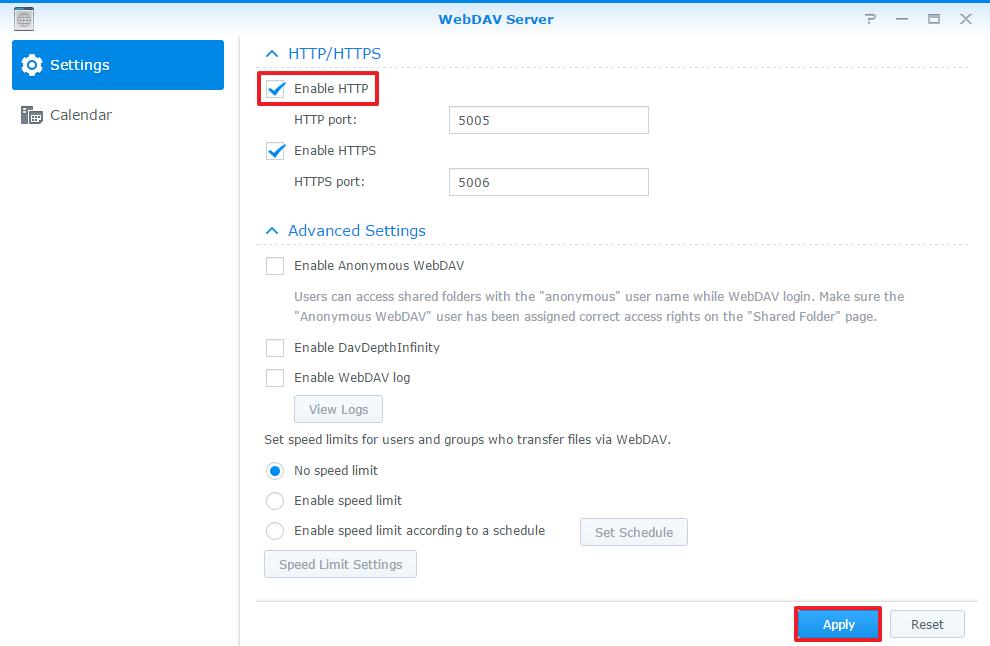Viewport: 990px width, 646px height.
Task: Enable Anonymous WebDAV checkbox
Action: point(275,266)
